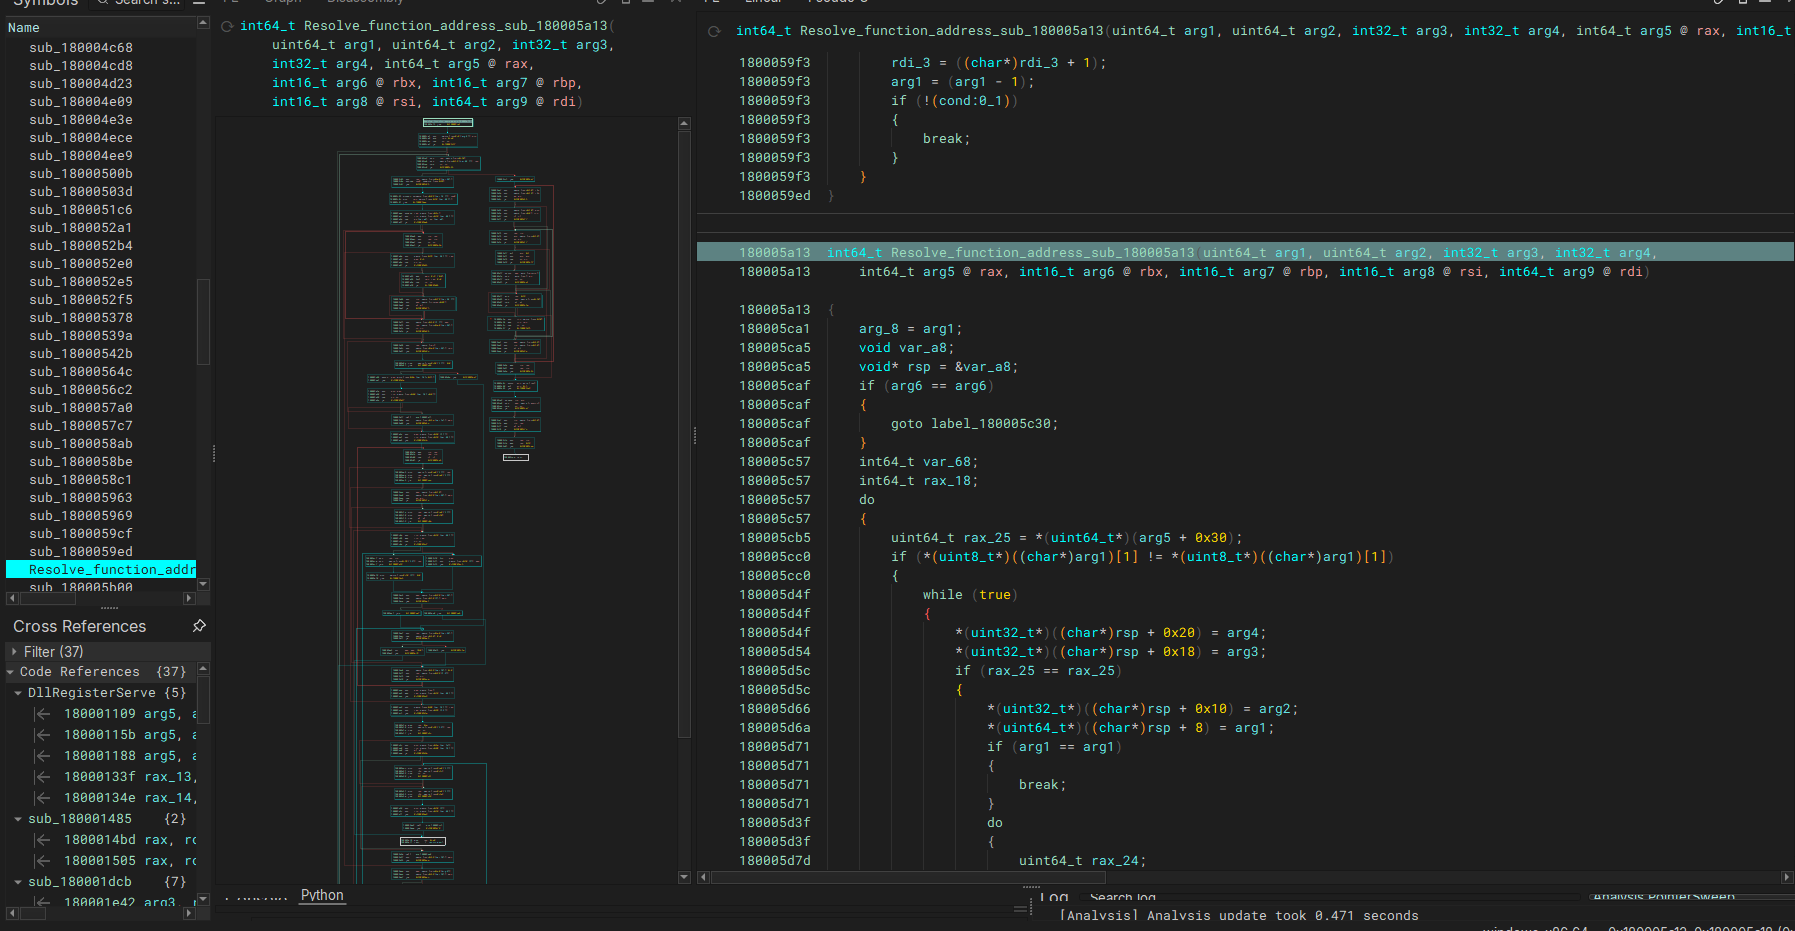Click symbols list scroll-right arrow
This screenshot has width=1795, height=931.
click(189, 598)
